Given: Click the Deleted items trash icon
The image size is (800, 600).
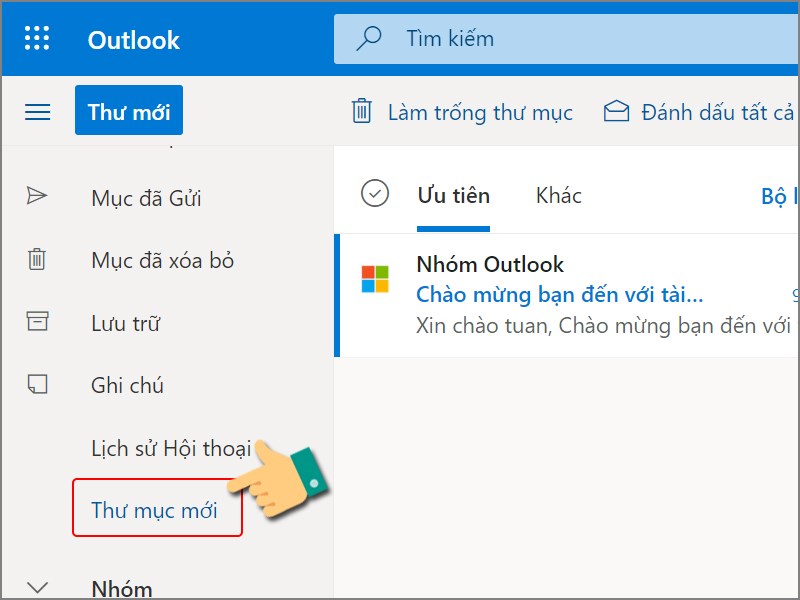Looking at the screenshot, I should coord(37,260).
